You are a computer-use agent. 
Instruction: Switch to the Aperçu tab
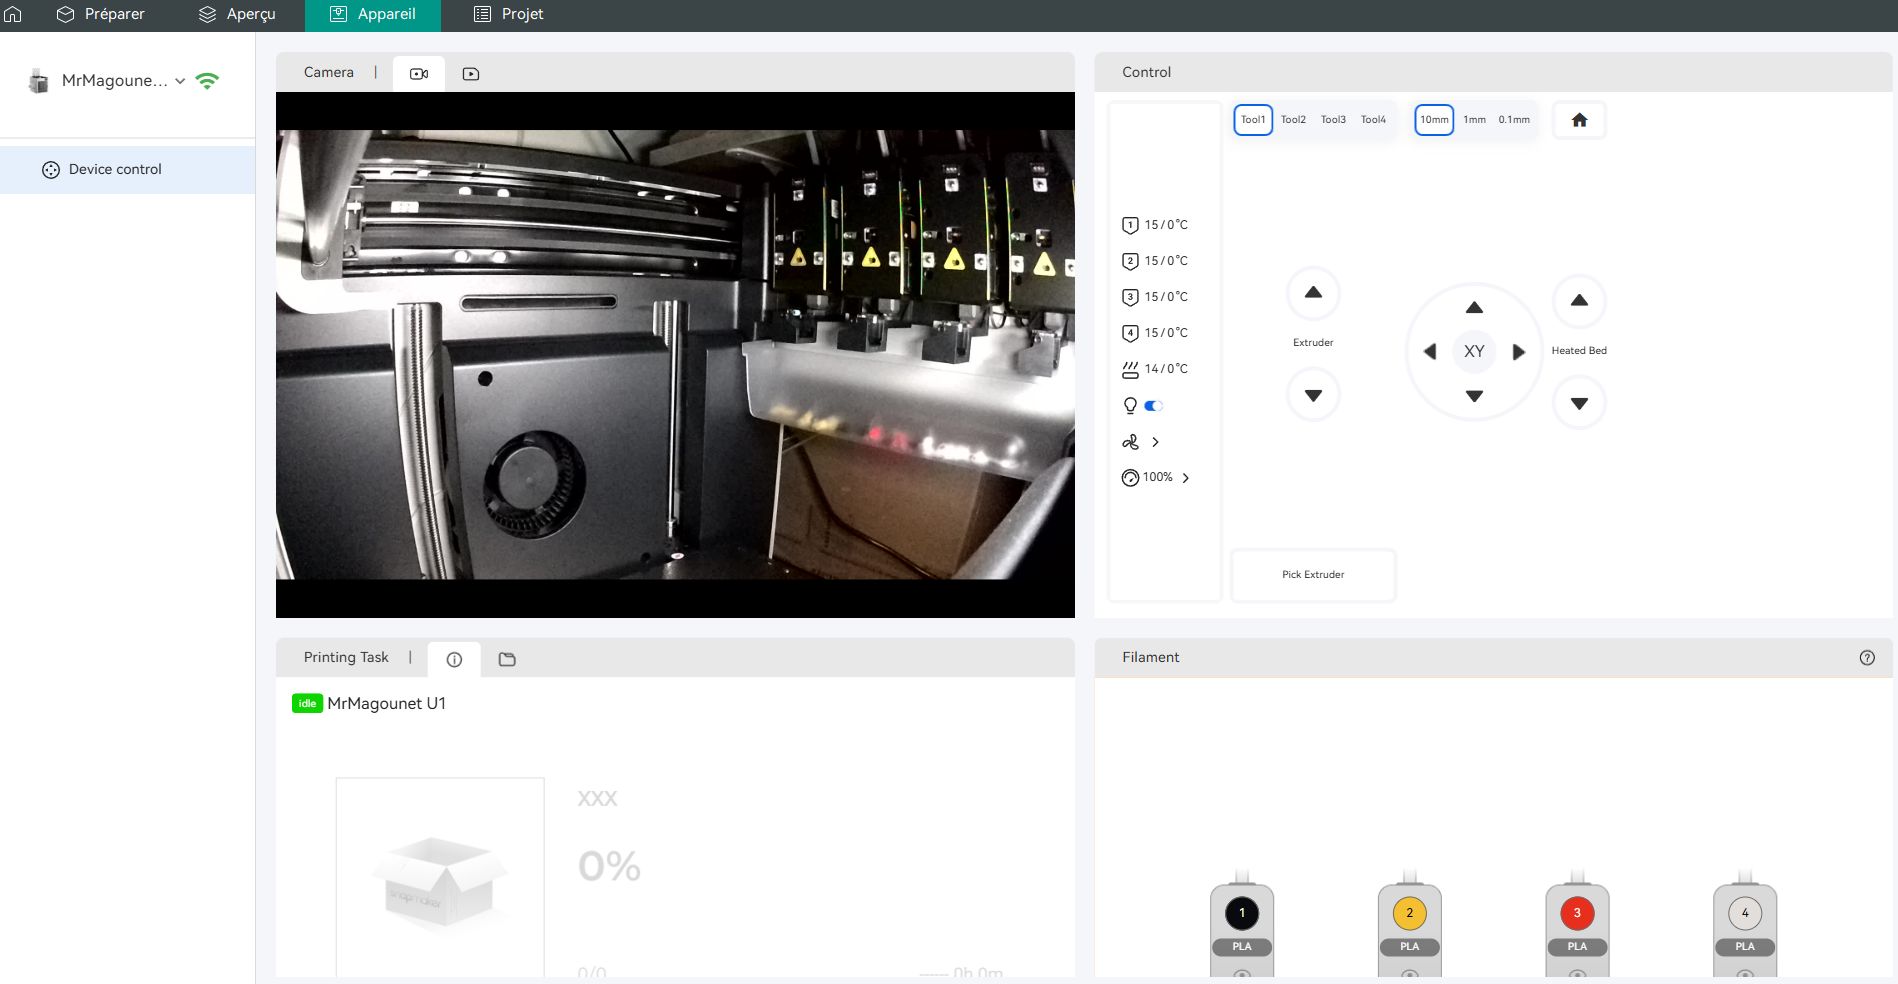237,14
